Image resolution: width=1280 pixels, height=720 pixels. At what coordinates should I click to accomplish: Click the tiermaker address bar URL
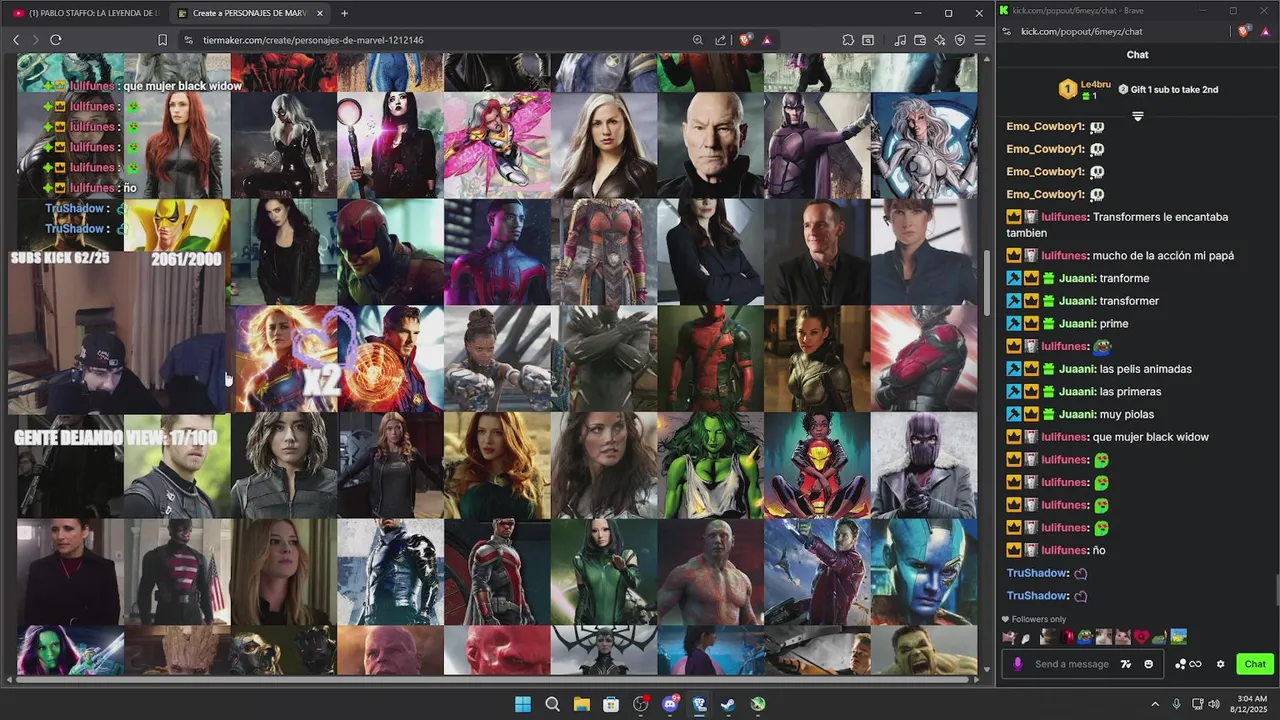point(313,40)
